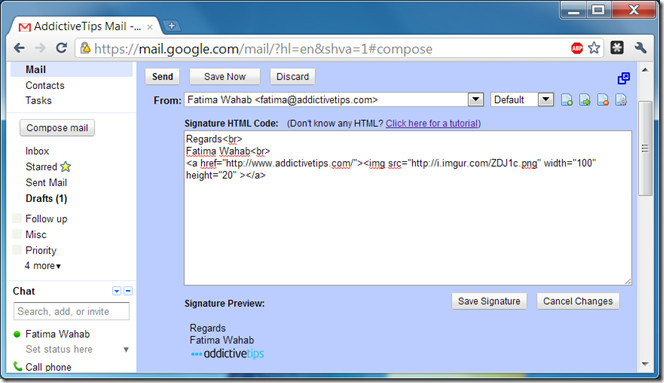
Task: Bookmark this page with the star icon
Action: tap(594, 48)
